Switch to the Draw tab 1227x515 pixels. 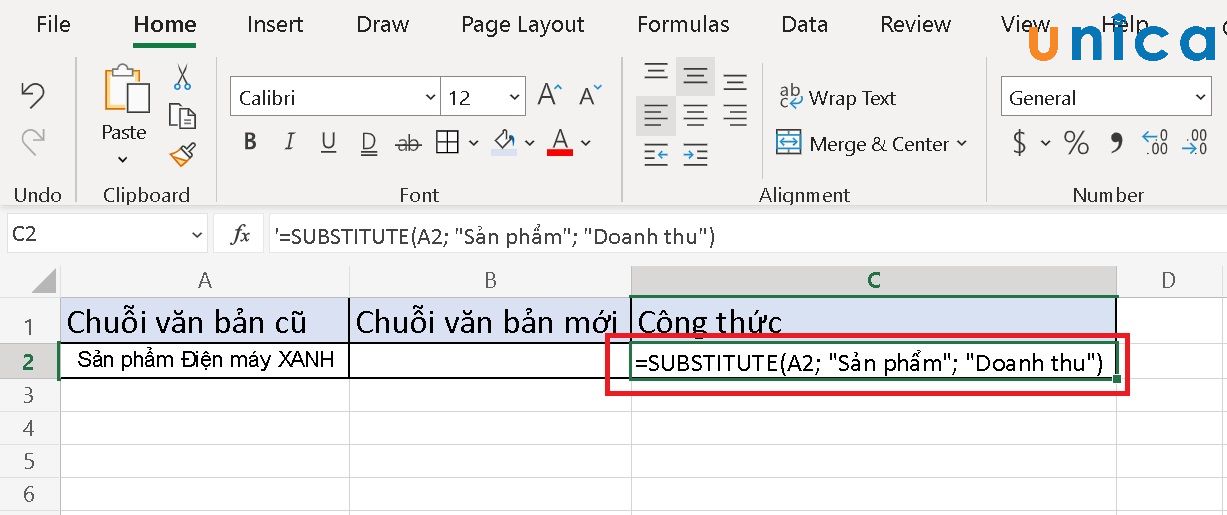pyautogui.click(x=382, y=25)
